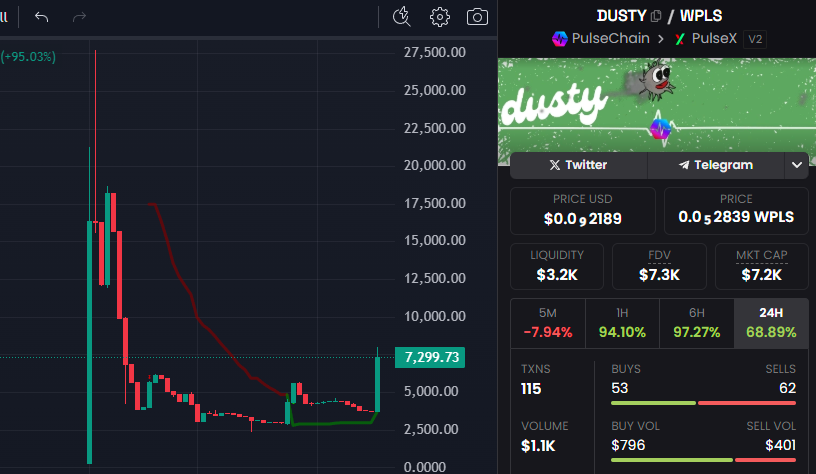Open the Telegram link
The width and height of the screenshot is (816, 474).
tap(716, 165)
